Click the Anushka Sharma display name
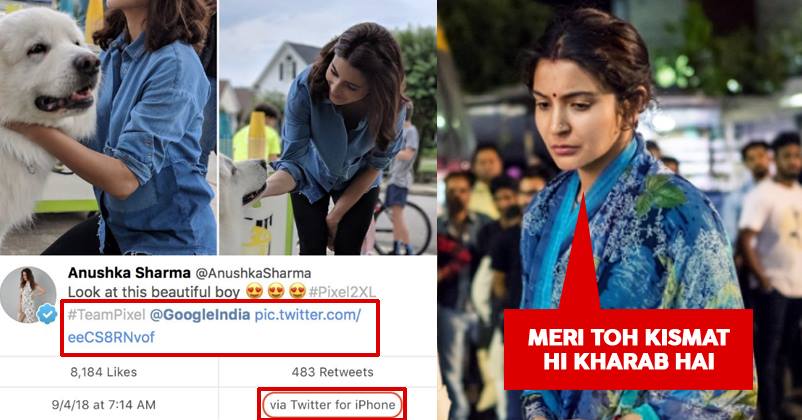 129,273
